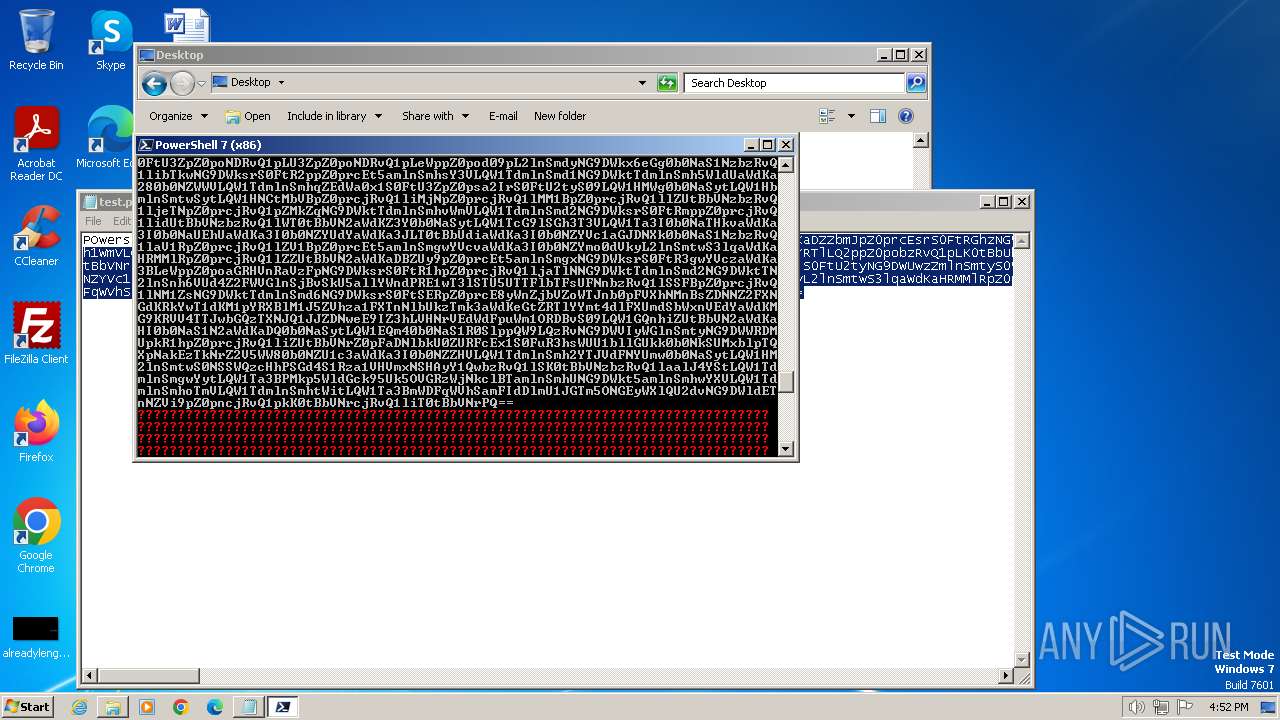Open the Word document icon on desktop
The width and height of the screenshot is (1280, 720).
(x=187, y=26)
